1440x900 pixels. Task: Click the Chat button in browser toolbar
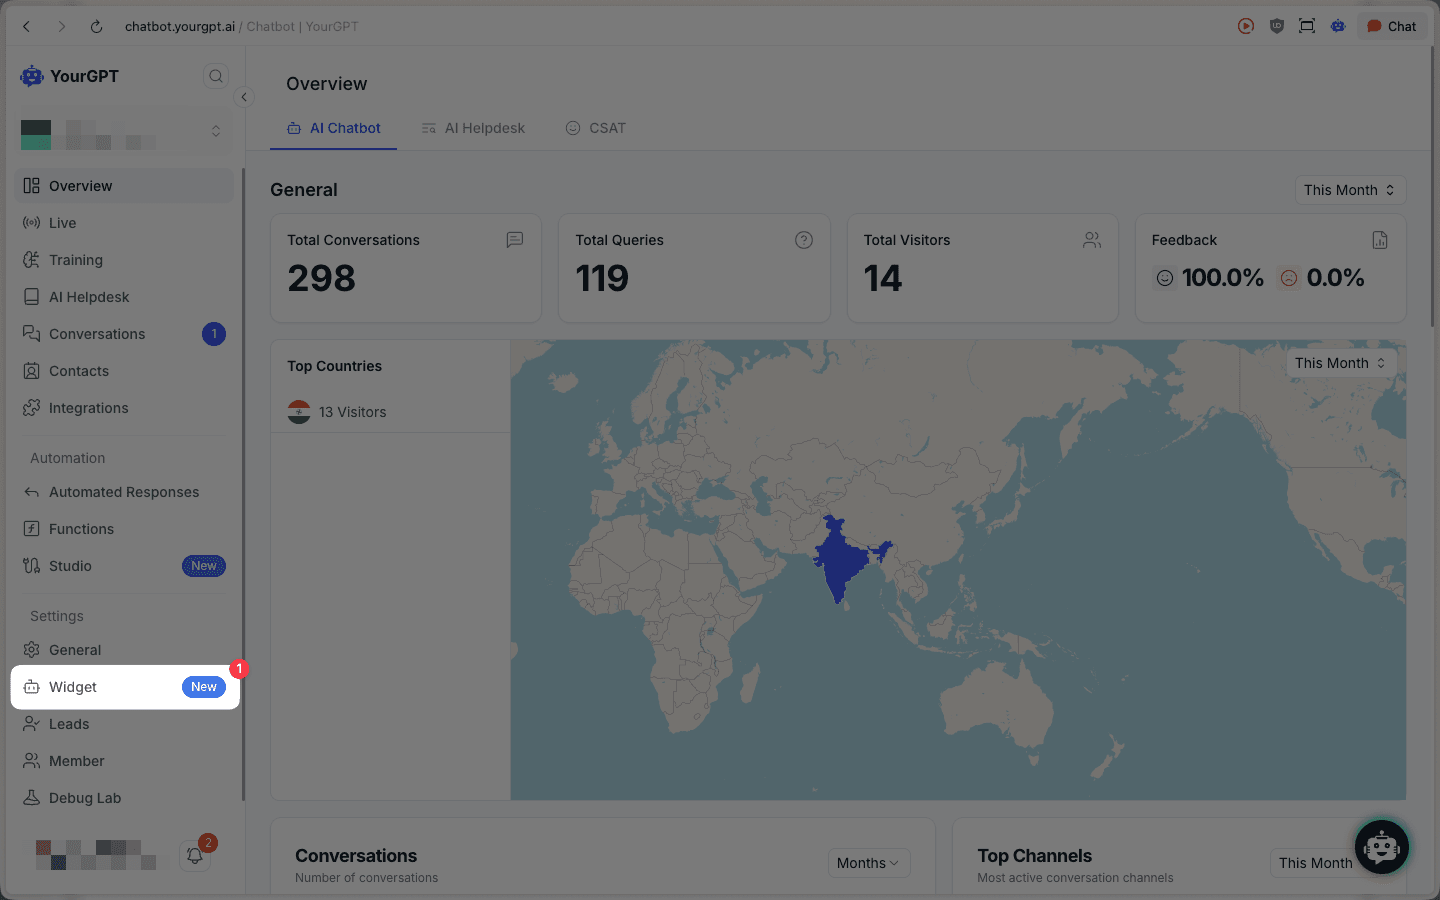tap(1391, 27)
